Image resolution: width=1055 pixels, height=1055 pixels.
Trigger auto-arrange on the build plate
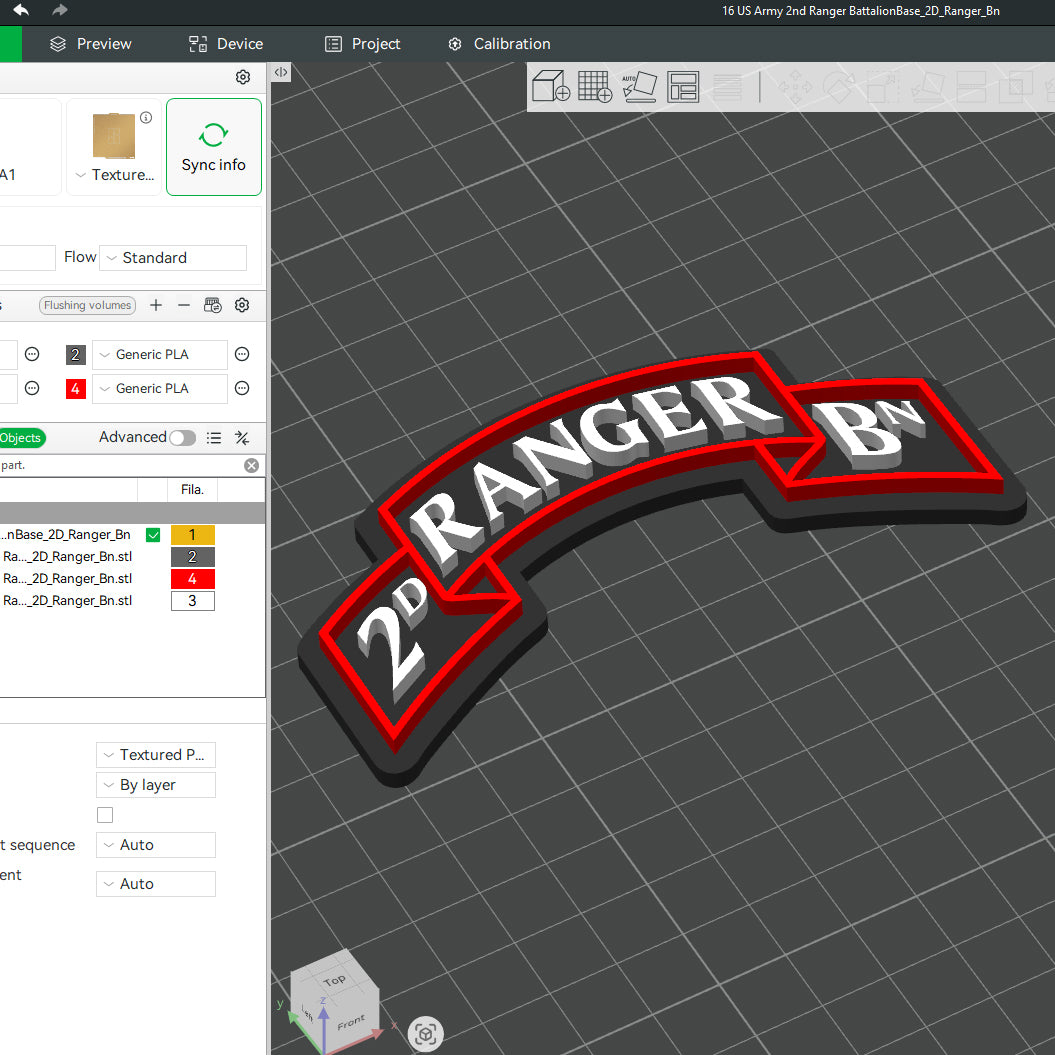pyautogui.click(x=639, y=86)
